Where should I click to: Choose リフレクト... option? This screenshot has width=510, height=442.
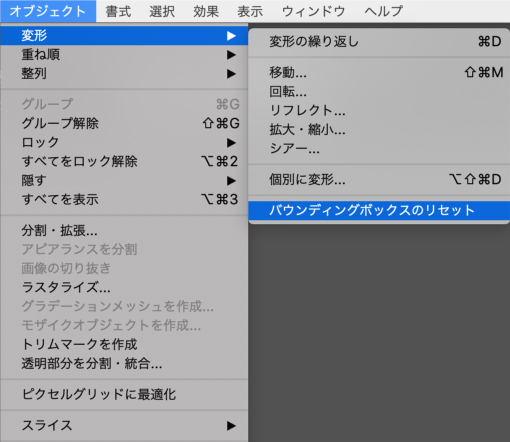(379, 110)
